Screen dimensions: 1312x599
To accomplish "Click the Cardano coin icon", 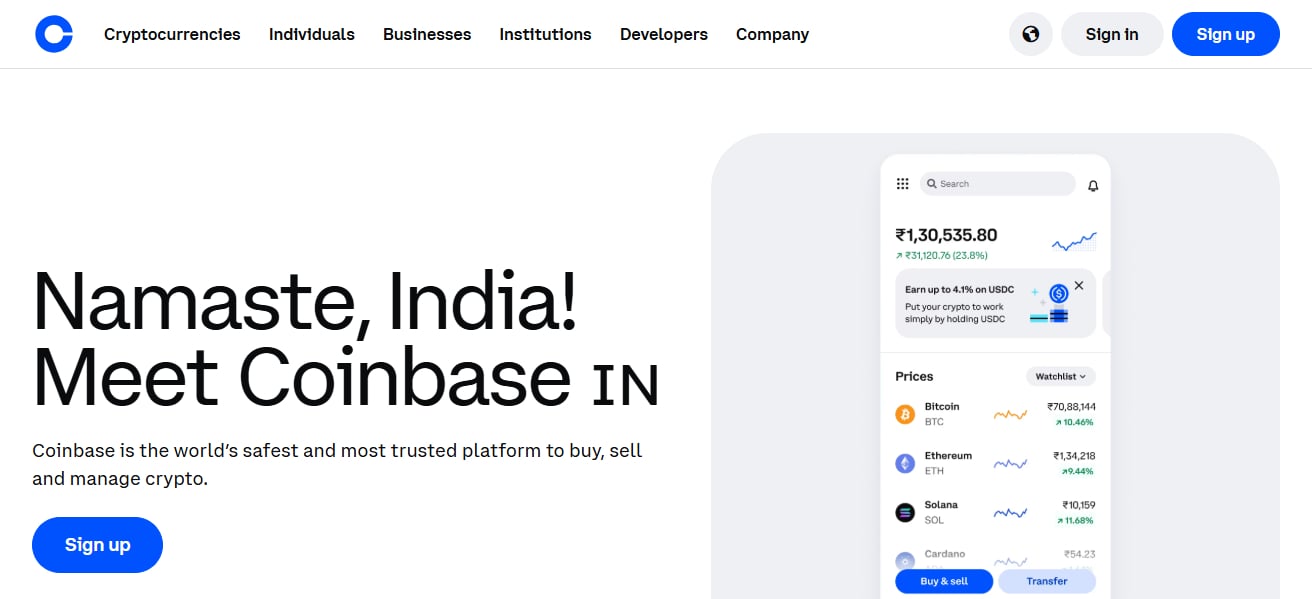I will click(x=905, y=561).
